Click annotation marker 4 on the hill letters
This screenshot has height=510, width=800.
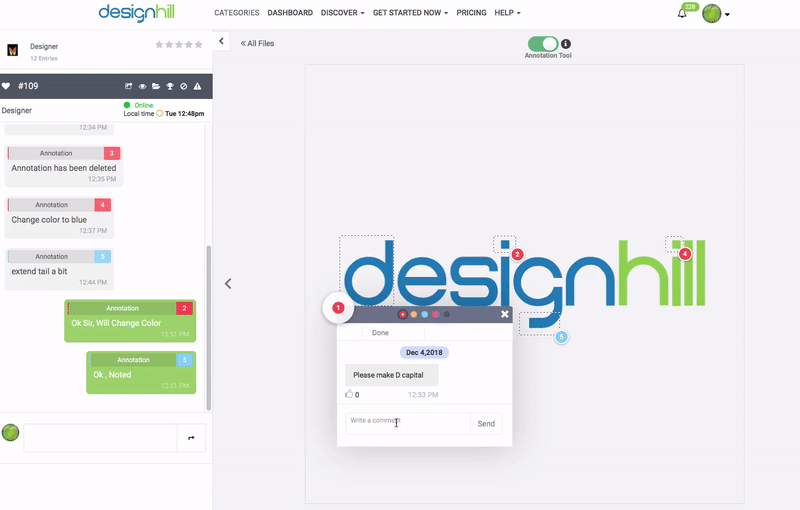click(685, 253)
